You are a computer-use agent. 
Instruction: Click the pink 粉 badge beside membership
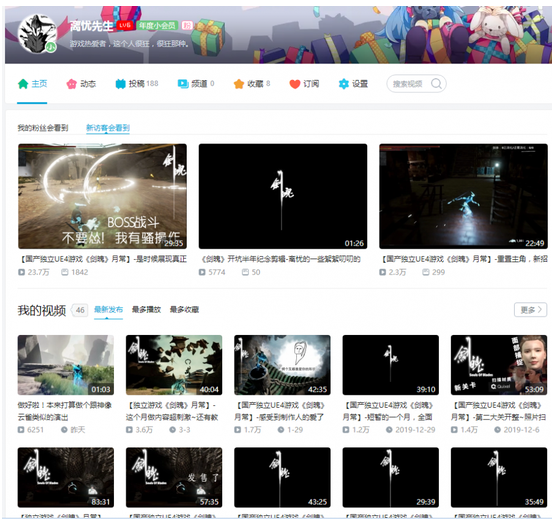coord(187,25)
